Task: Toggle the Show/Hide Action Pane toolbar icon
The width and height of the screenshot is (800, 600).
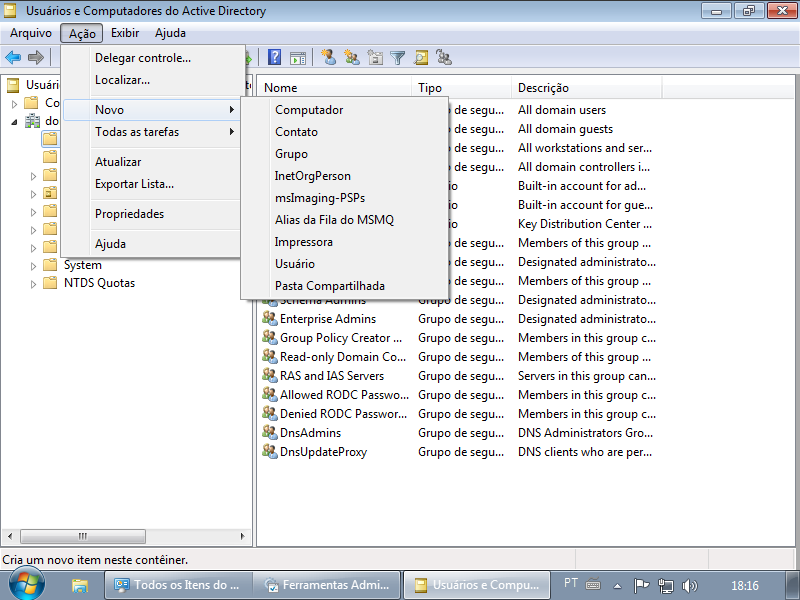Action: pos(298,58)
